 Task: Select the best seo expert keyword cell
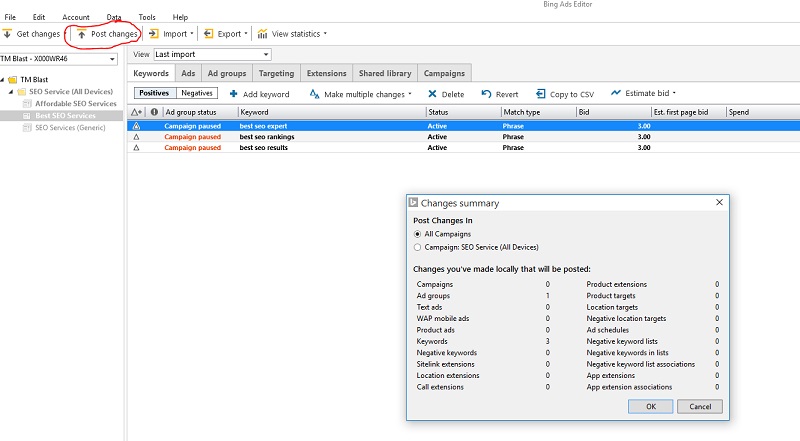(x=263, y=126)
